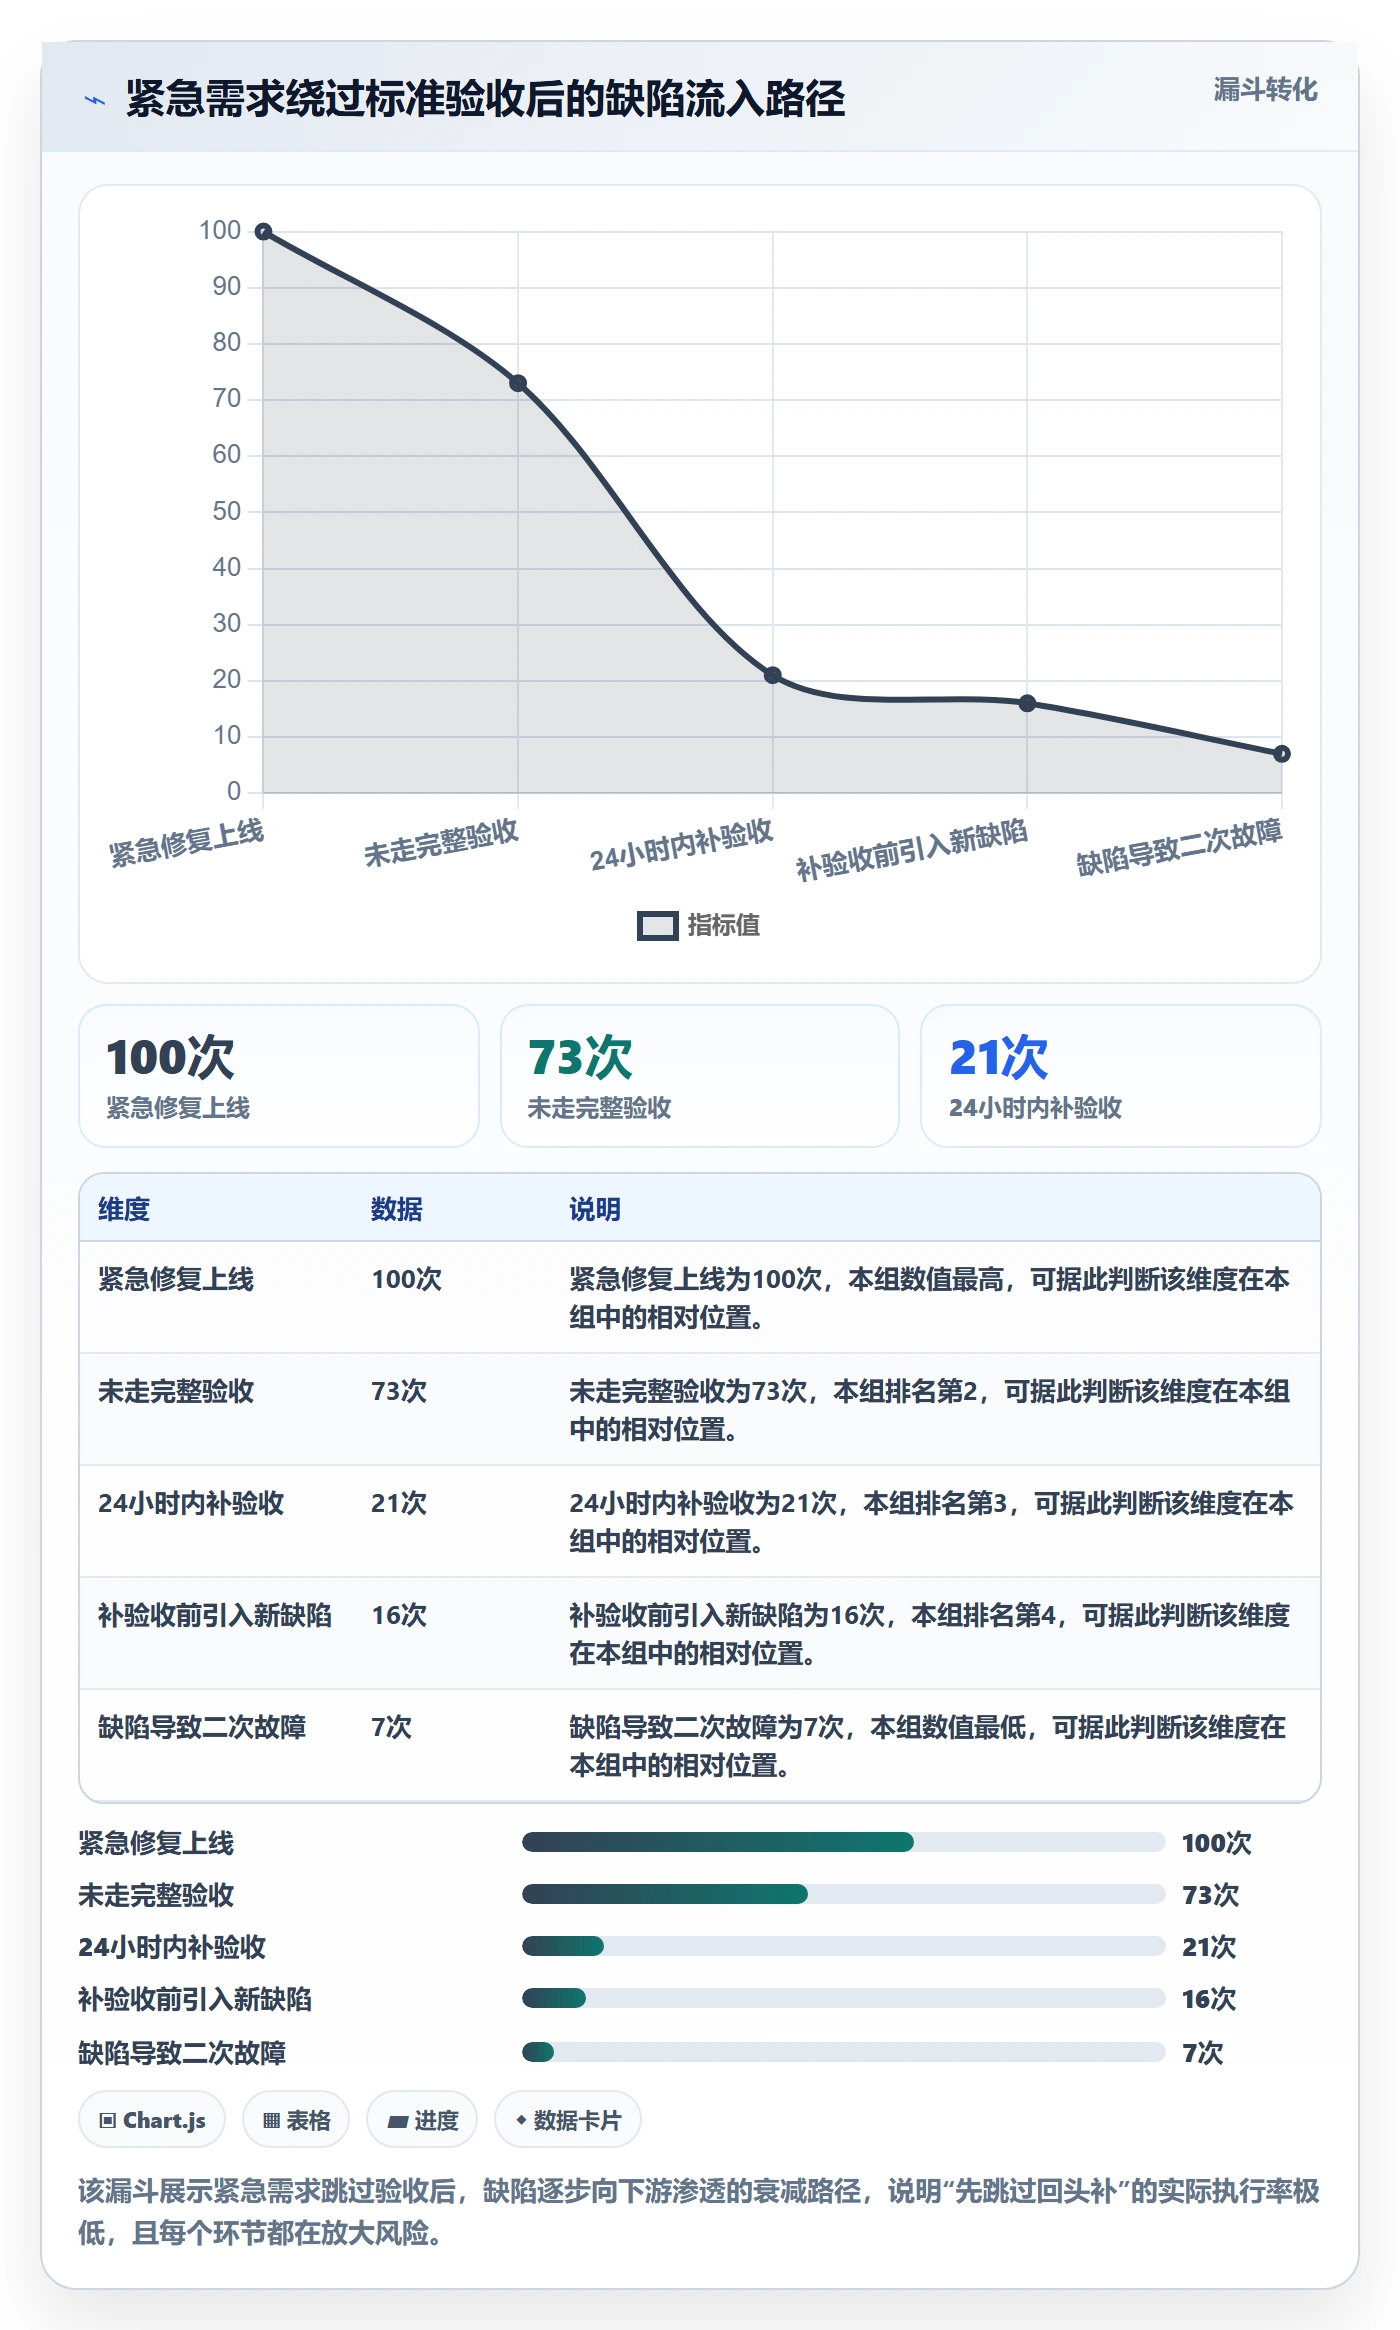Click the 7次 value in the table

click(x=391, y=1727)
